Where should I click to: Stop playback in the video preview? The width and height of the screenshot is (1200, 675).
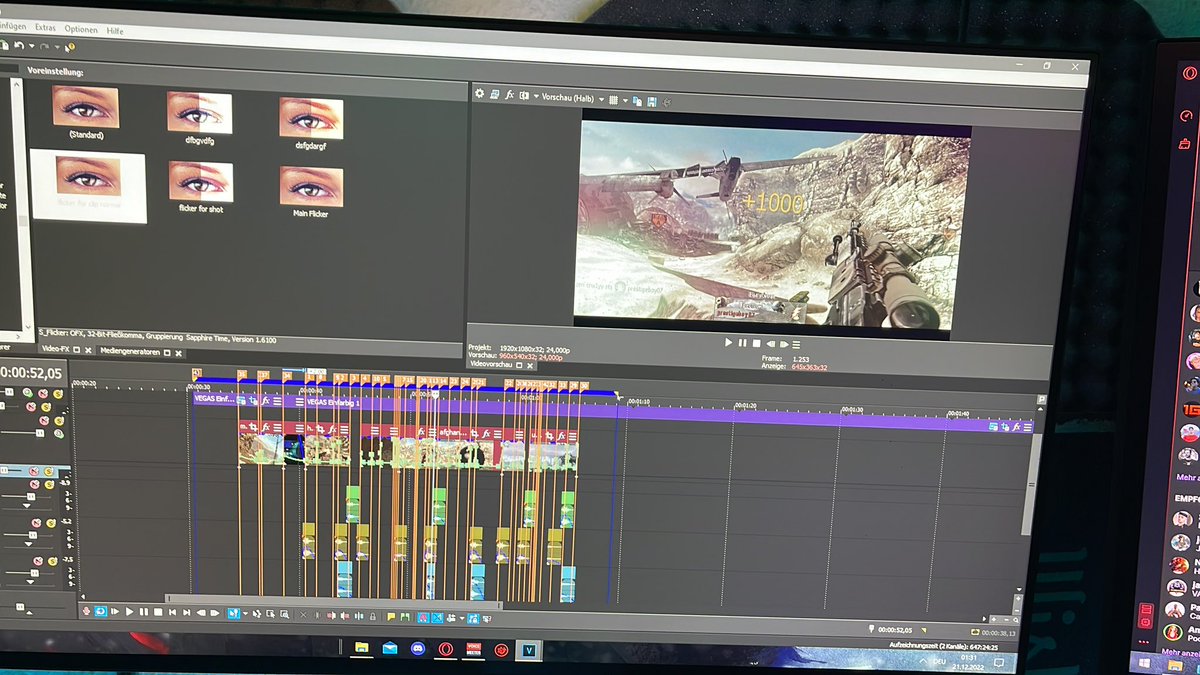click(x=756, y=344)
